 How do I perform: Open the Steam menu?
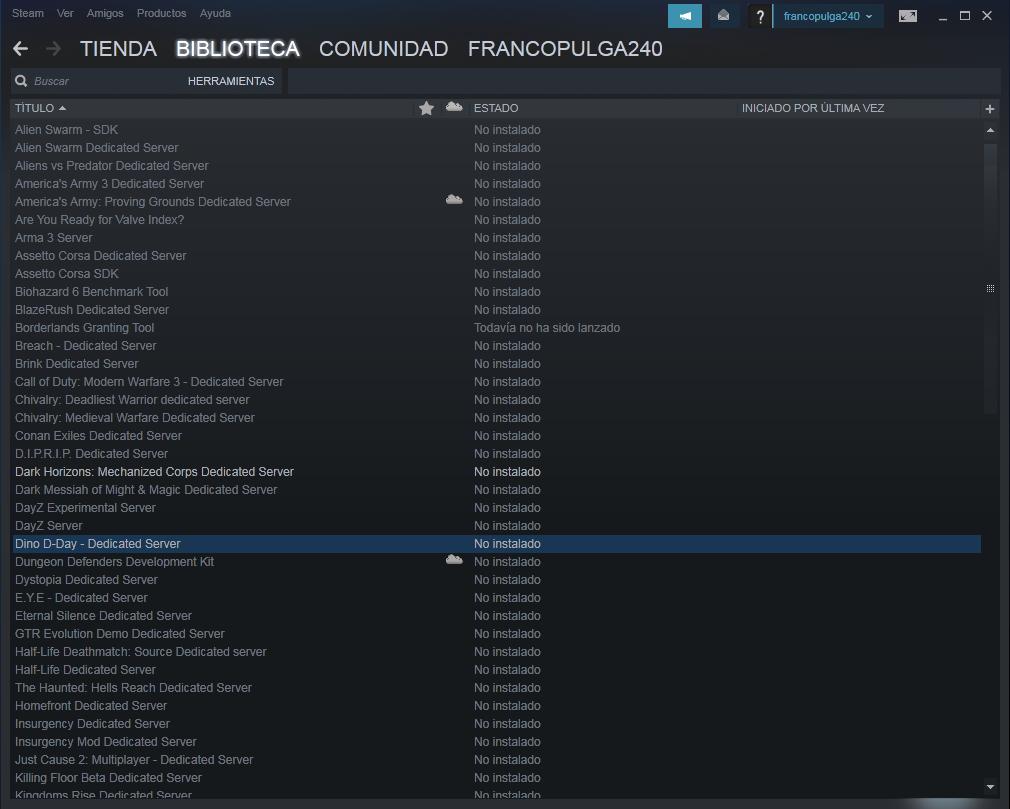click(28, 13)
